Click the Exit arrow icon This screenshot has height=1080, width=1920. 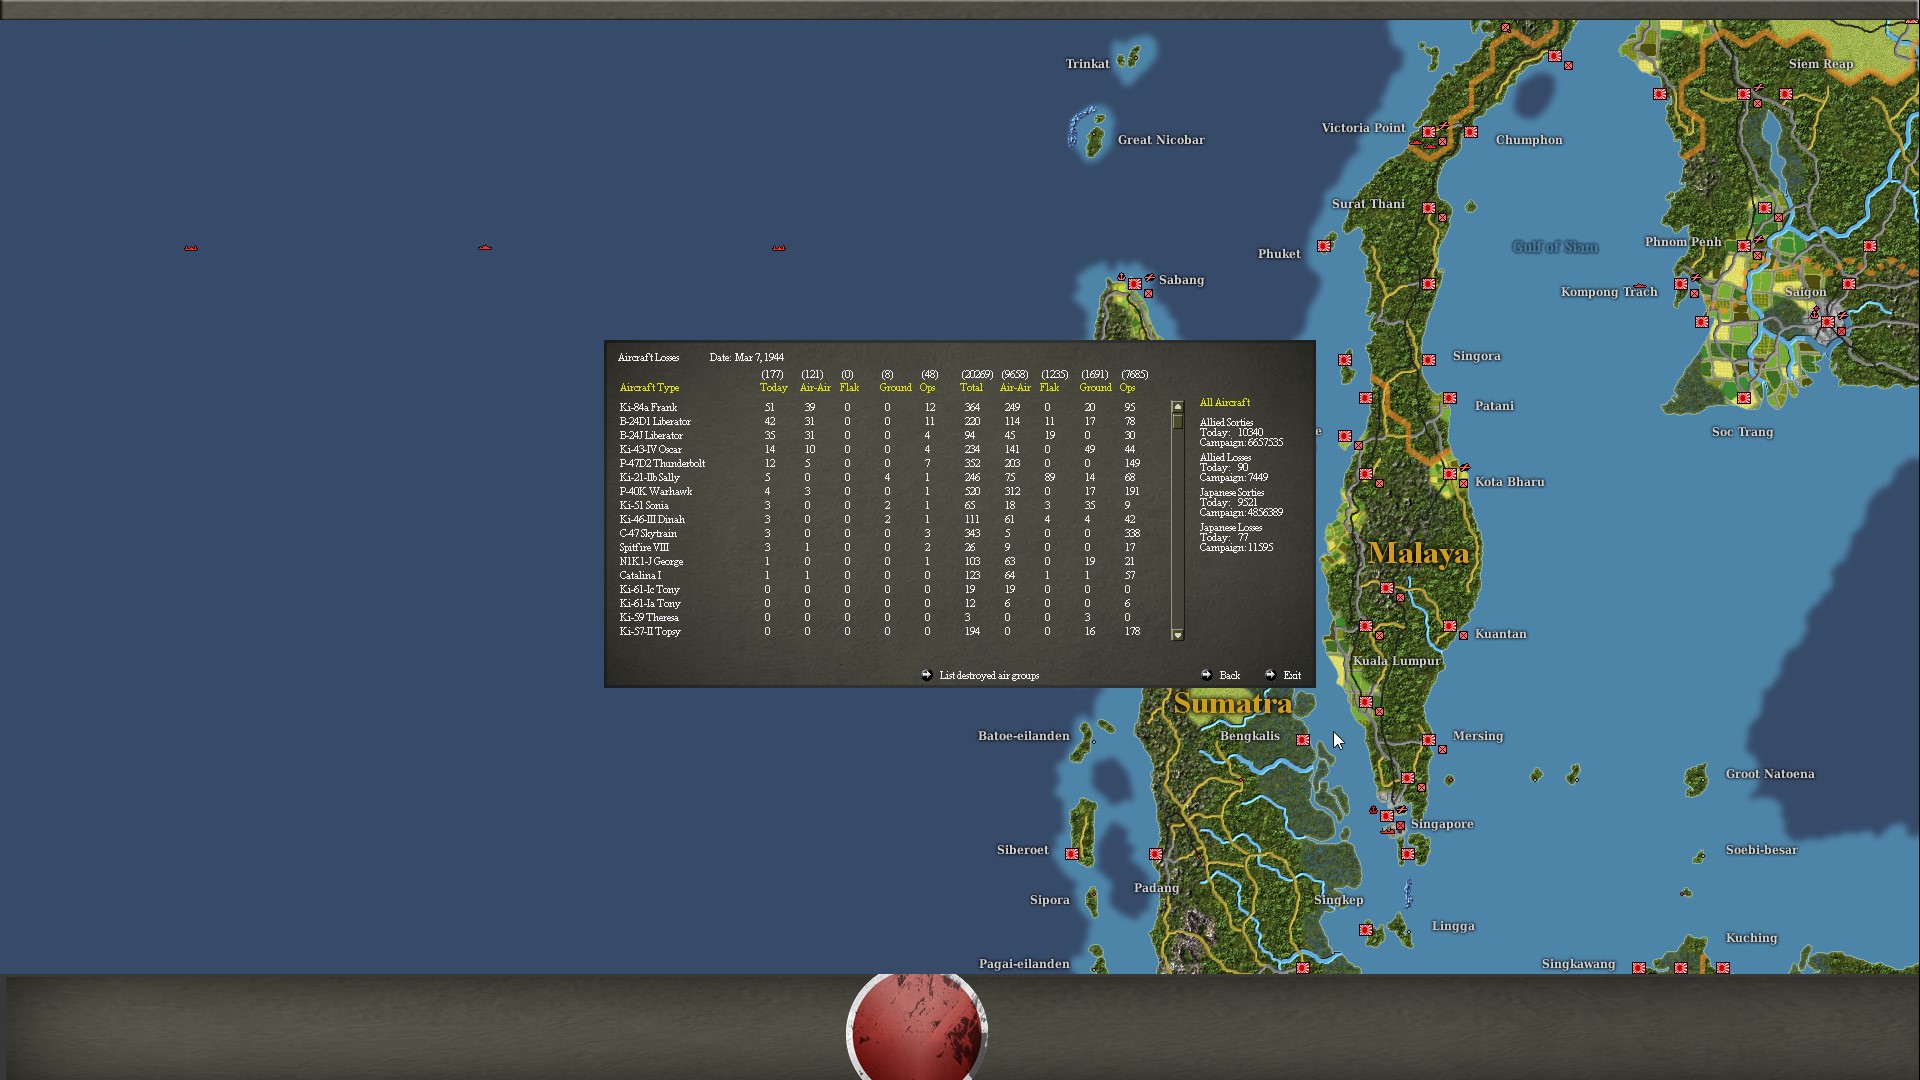pos(1270,675)
